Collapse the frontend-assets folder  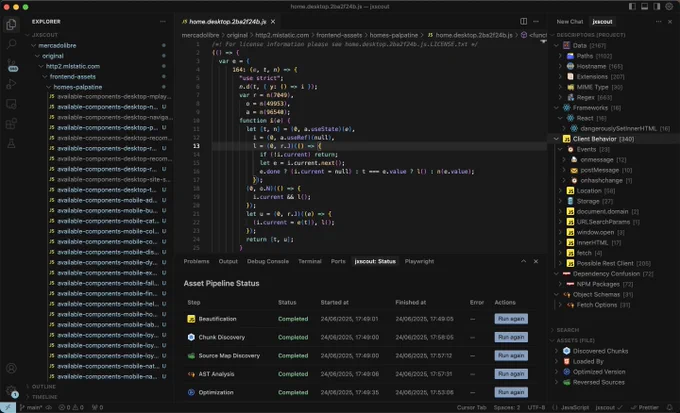[x=45, y=77]
